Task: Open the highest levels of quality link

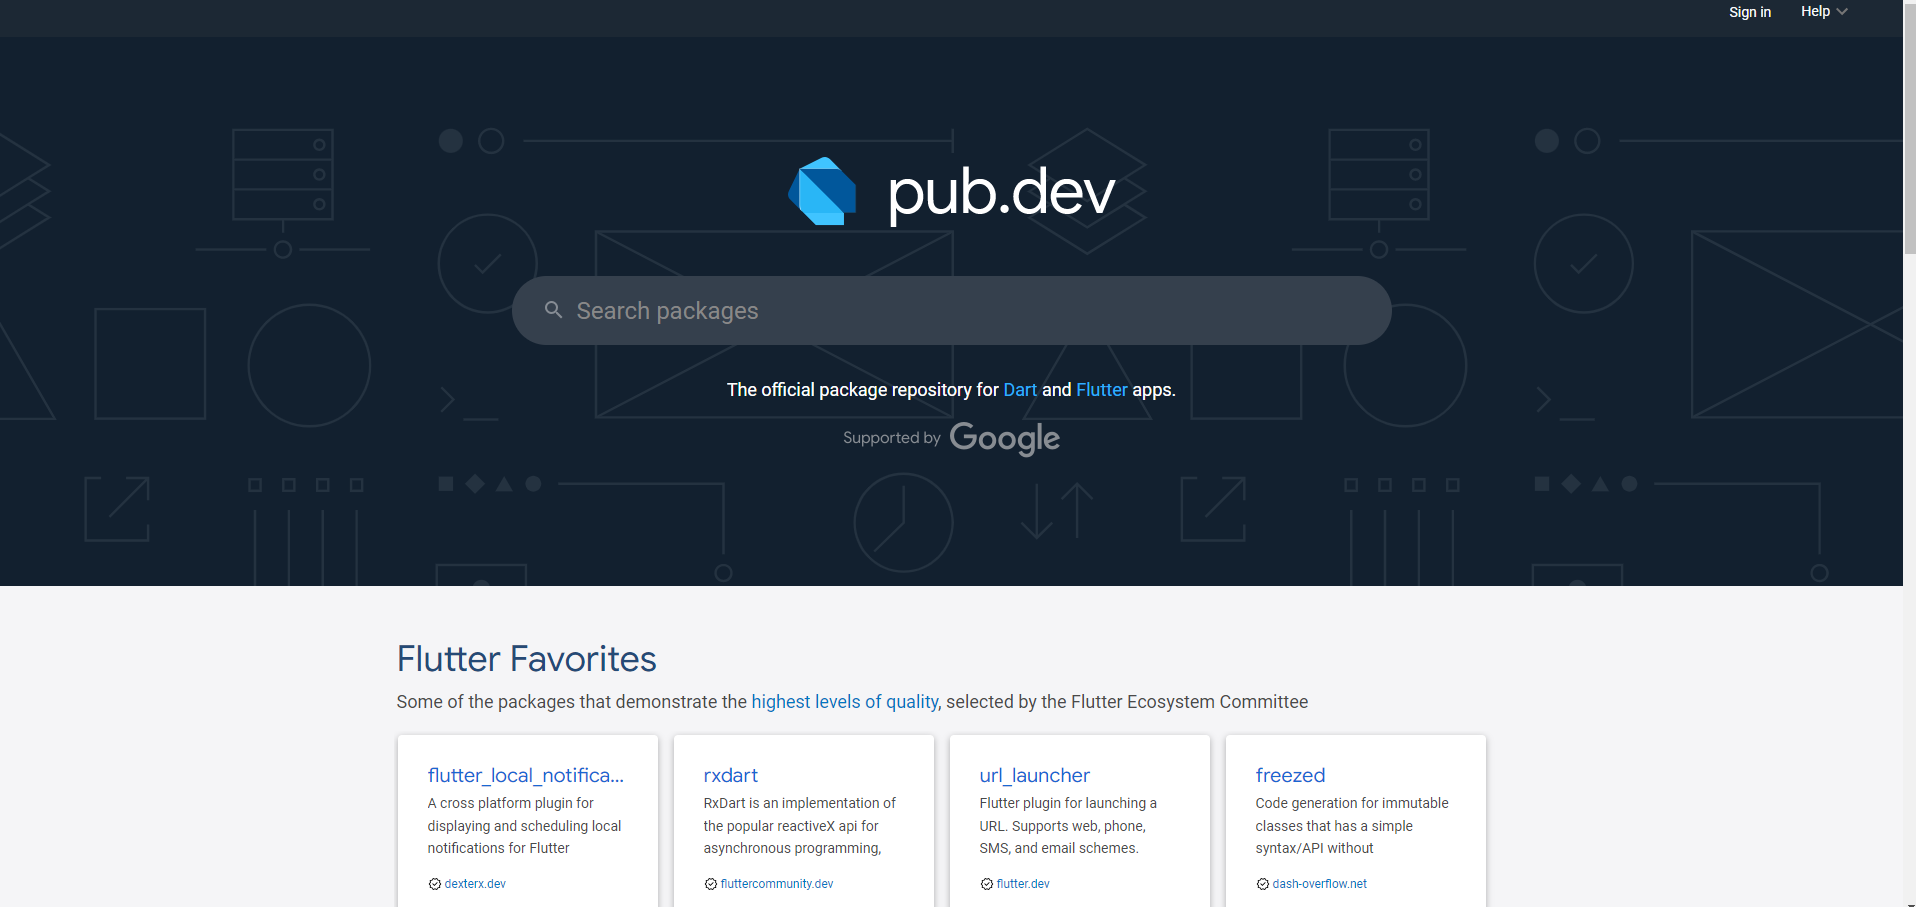Action: point(845,702)
